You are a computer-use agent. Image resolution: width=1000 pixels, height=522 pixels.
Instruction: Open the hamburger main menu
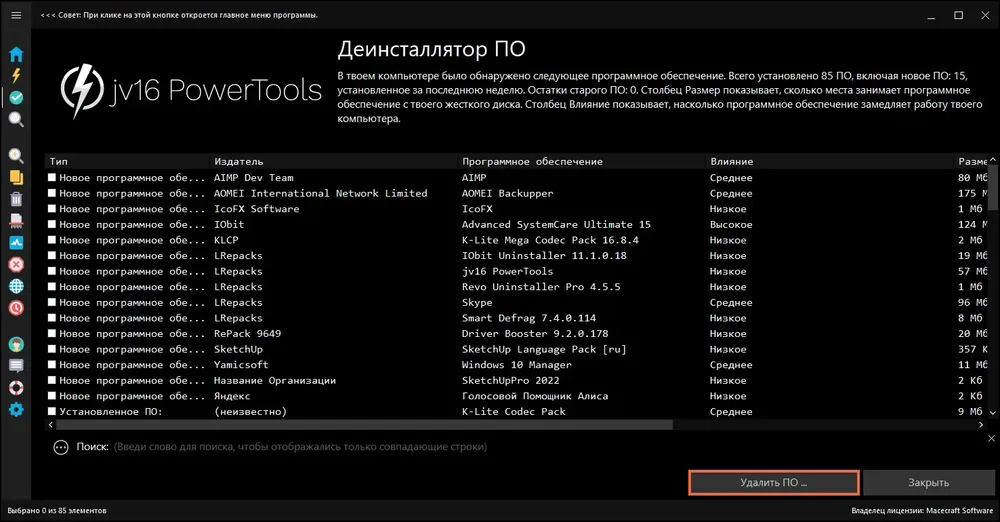pos(16,15)
